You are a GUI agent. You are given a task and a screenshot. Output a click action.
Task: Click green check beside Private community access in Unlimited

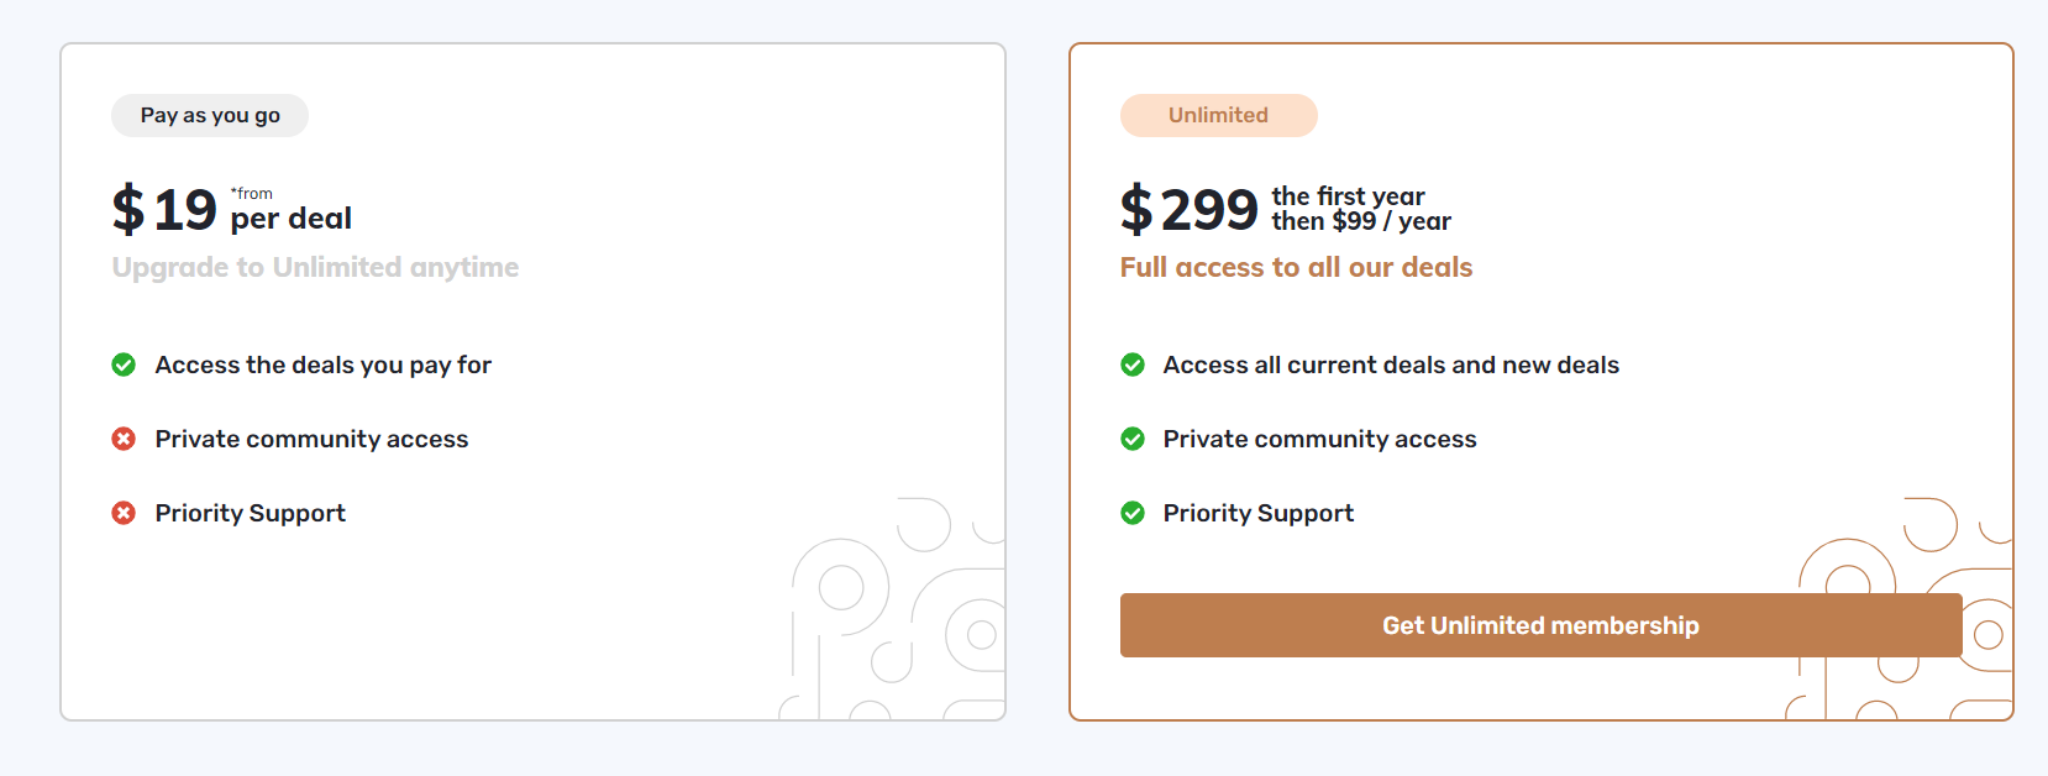(x=1133, y=439)
